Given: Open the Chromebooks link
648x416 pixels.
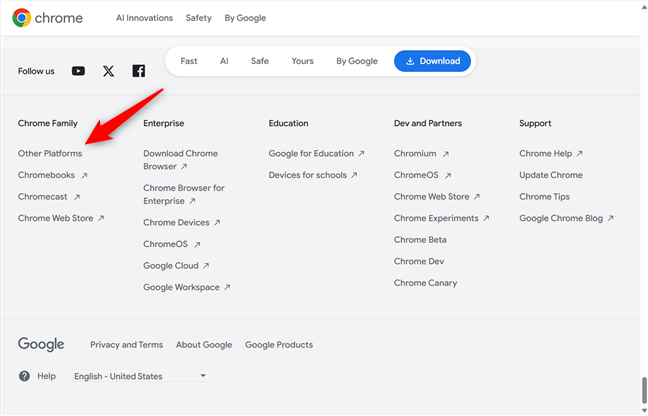Looking at the screenshot, I should 52,175.
